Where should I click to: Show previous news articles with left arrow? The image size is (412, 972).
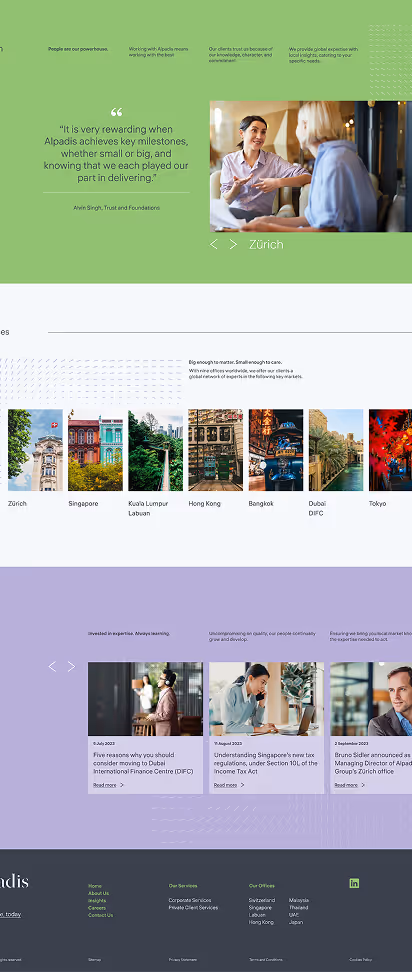52,666
